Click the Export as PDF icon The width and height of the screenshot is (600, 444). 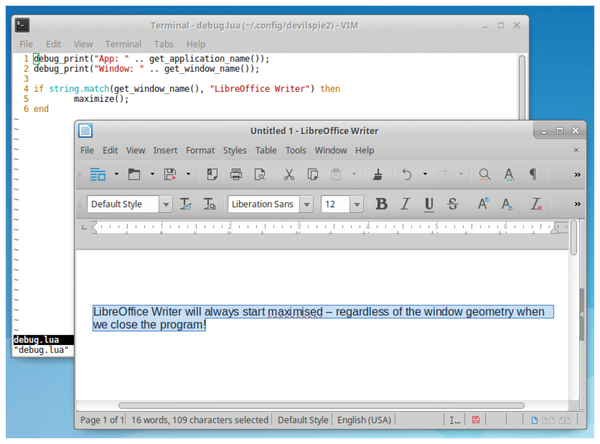pos(212,175)
